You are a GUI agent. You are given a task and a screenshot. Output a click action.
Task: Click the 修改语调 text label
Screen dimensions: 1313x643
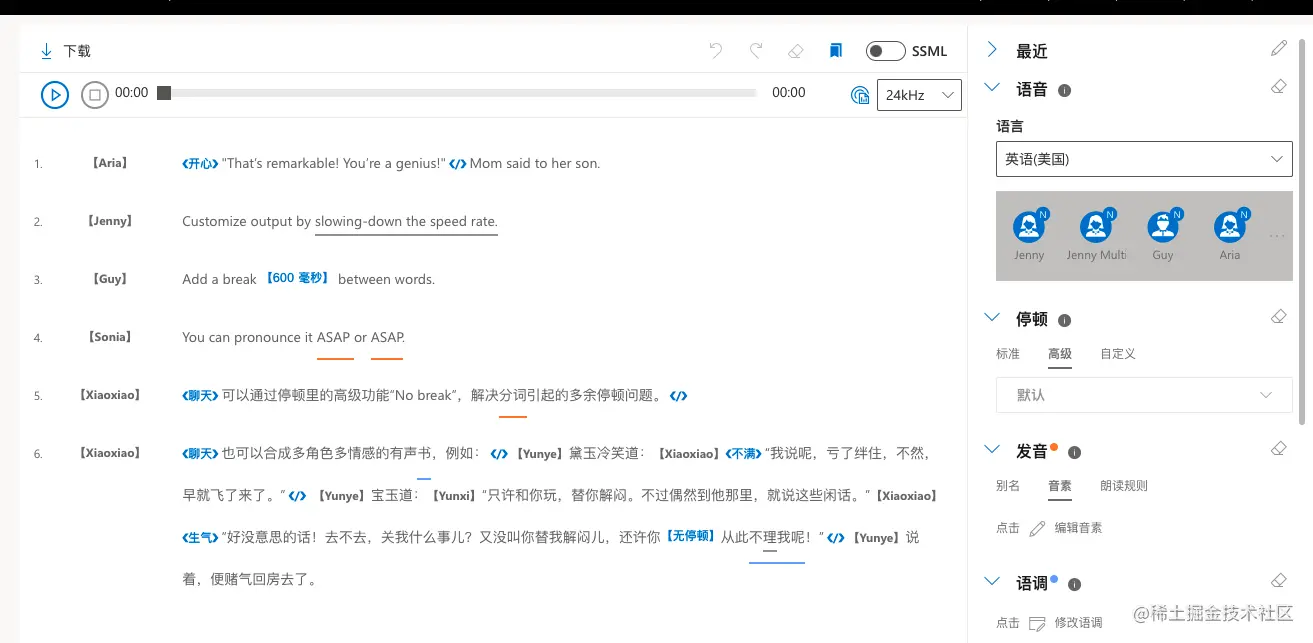pyautogui.click(x=1078, y=623)
